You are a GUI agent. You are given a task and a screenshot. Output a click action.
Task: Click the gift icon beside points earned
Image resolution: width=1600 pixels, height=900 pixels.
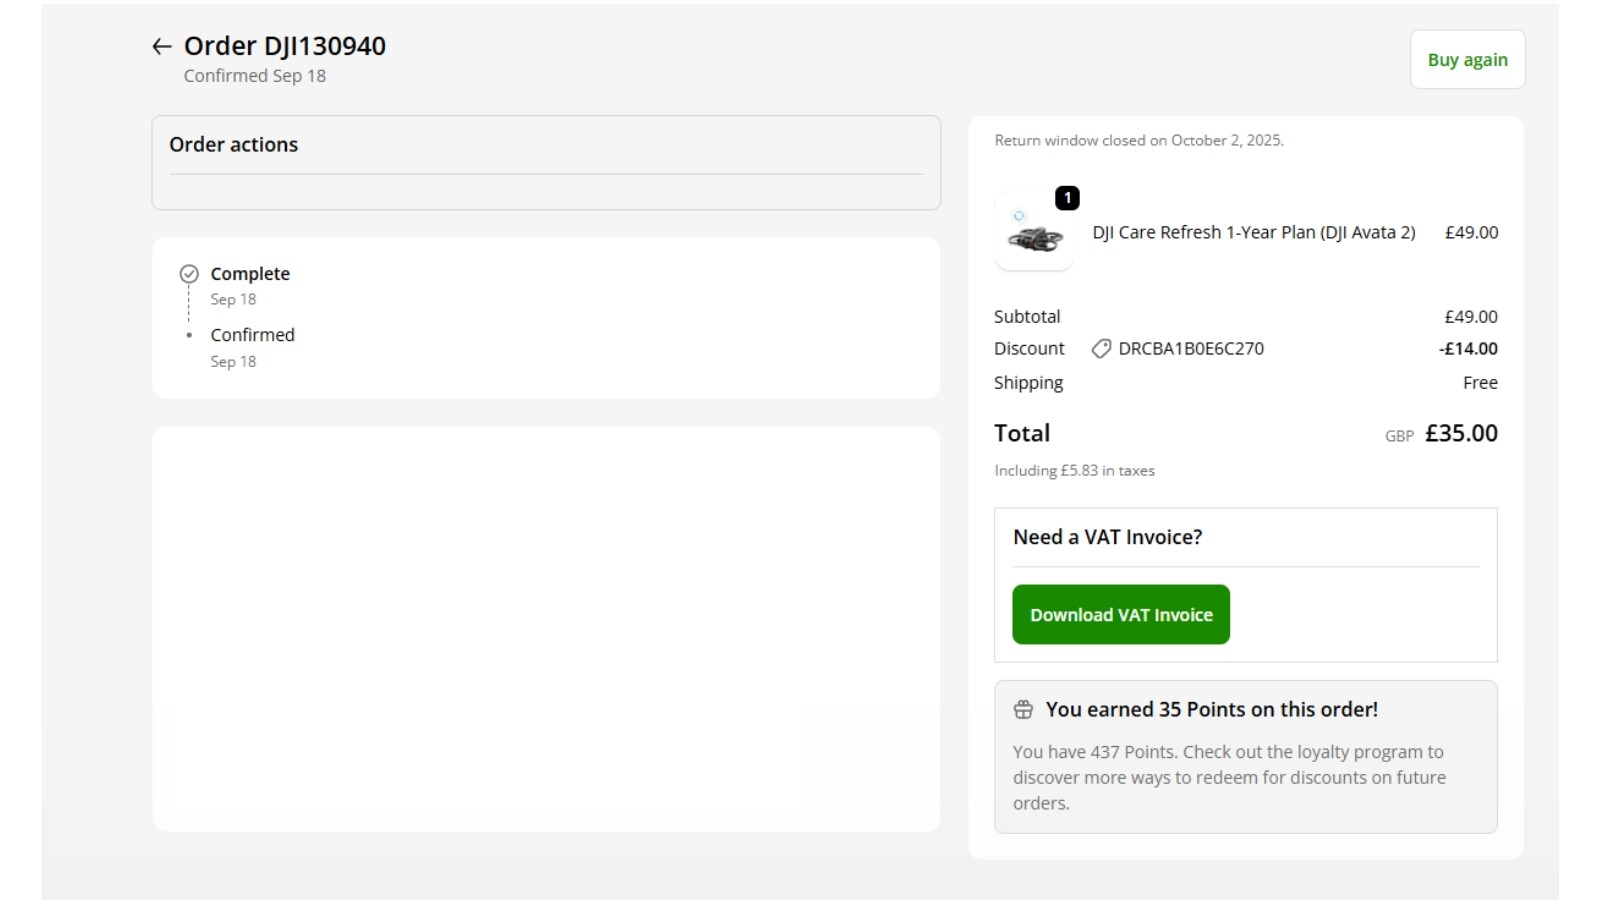(1023, 710)
